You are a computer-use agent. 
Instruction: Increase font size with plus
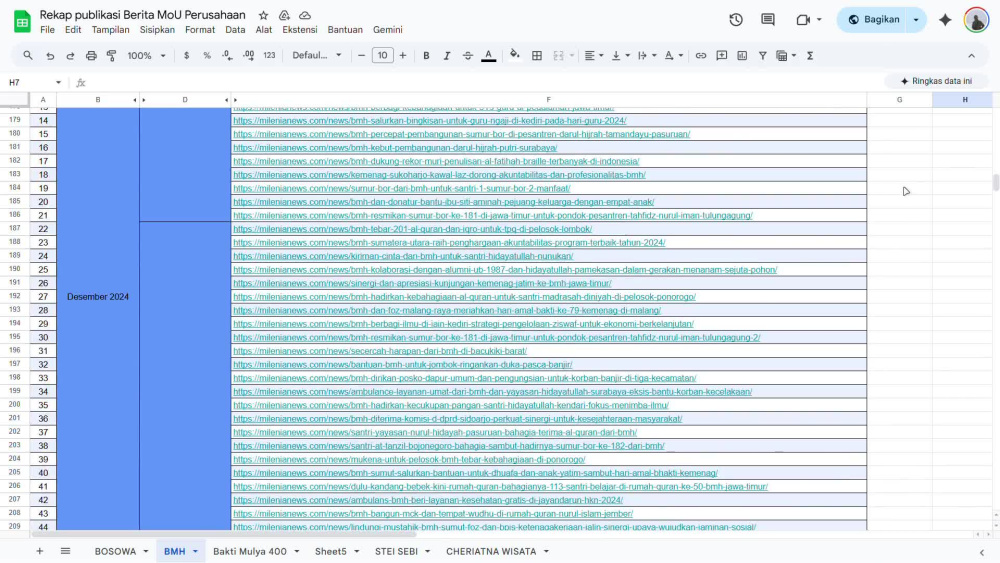coord(402,55)
